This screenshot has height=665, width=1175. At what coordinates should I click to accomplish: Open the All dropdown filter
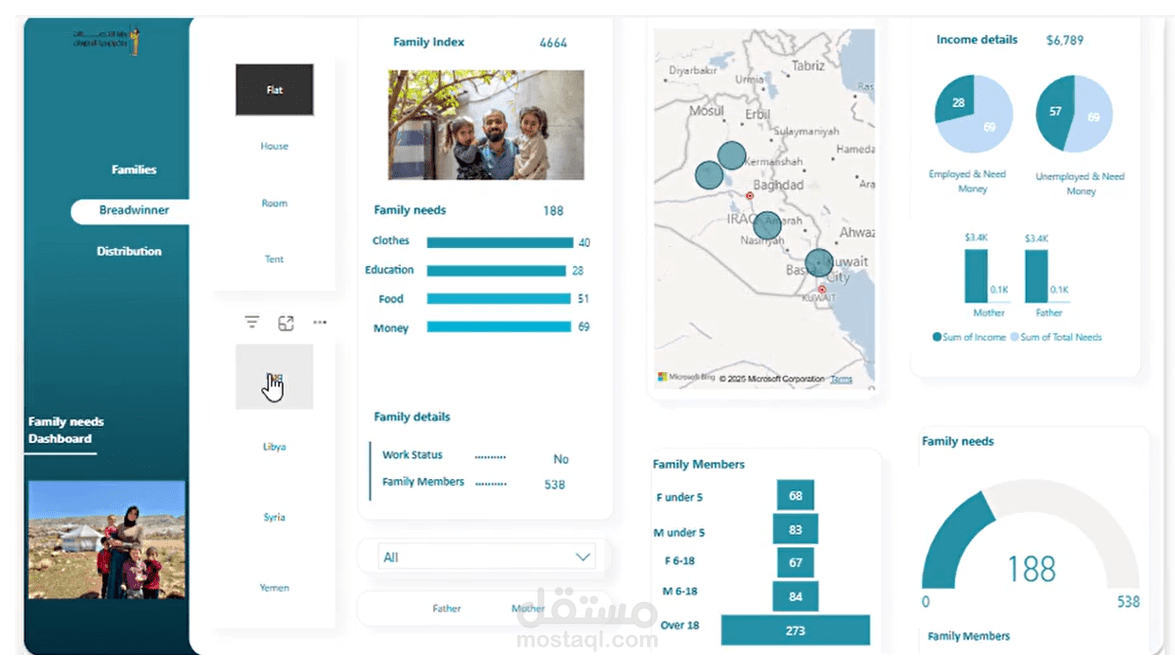tap(485, 556)
